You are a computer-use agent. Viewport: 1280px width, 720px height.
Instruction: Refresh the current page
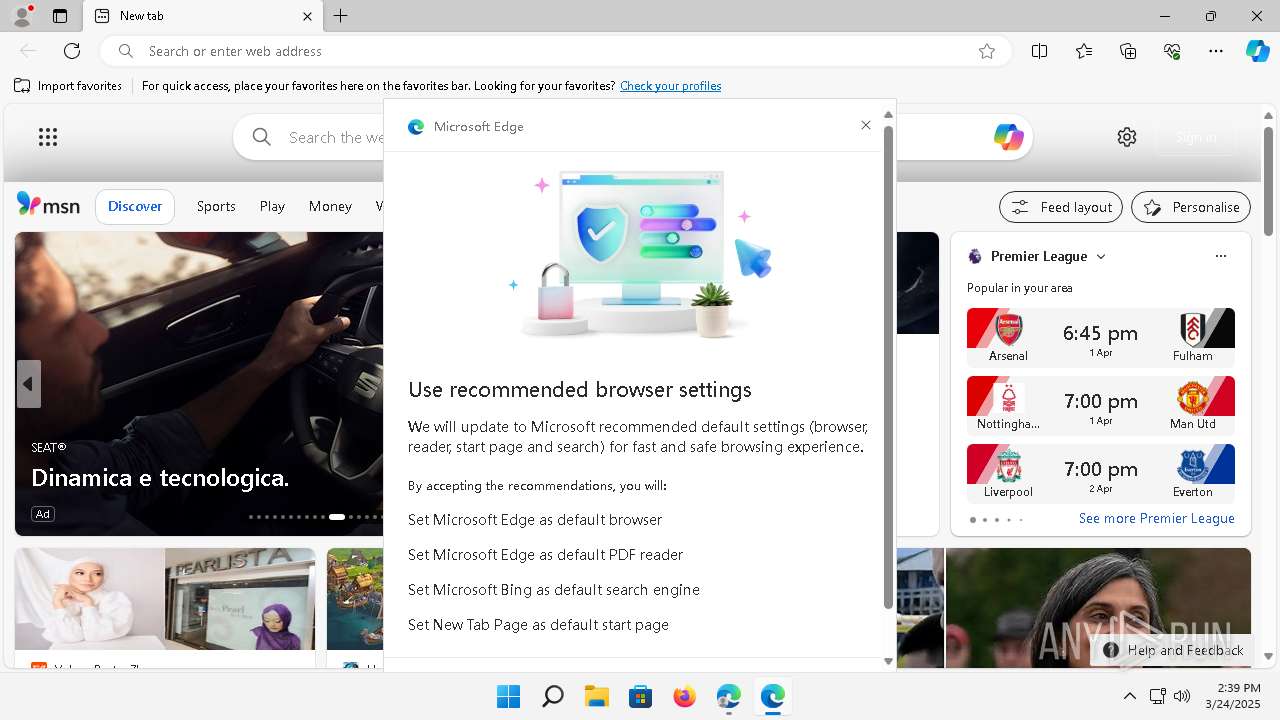tap(72, 51)
